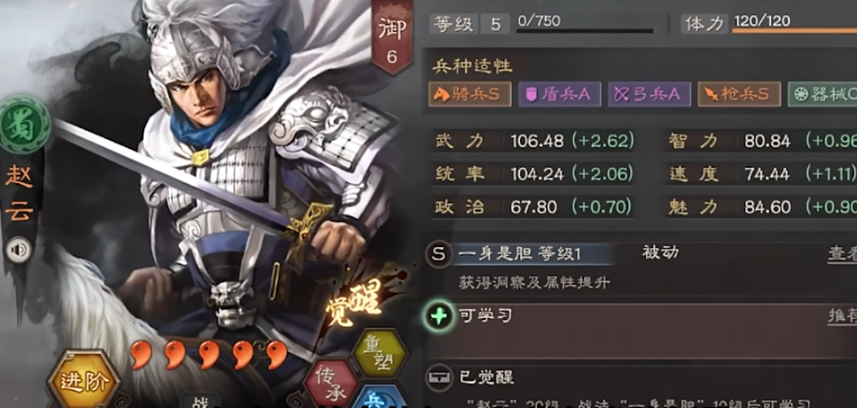Select the 枪兵S spearman aptitude tag
The image size is (857, 409).
pyautogui.click(x=739, y=95)
